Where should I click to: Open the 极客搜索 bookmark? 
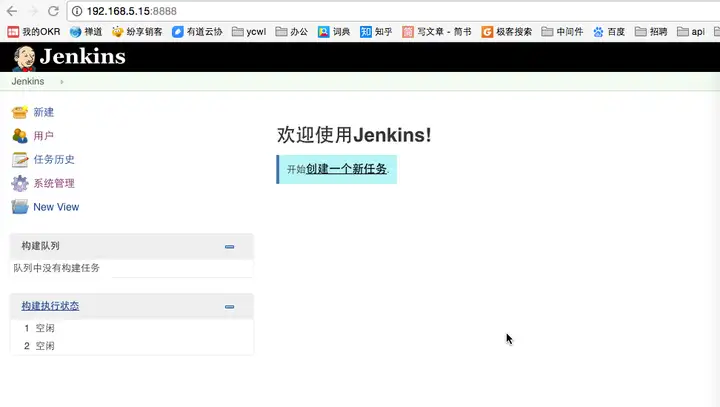[x=506, y=32]
